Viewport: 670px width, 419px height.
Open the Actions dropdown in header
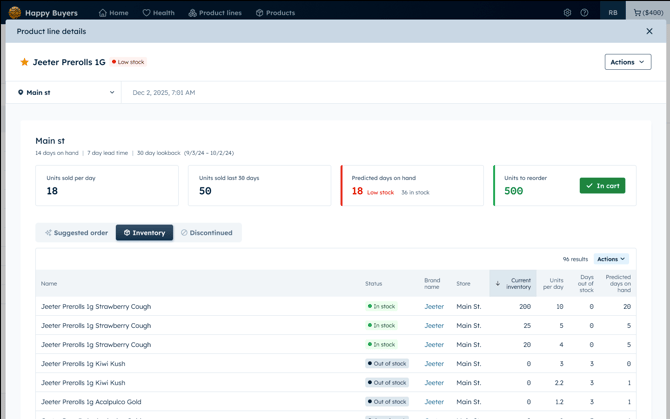point(627,62)
